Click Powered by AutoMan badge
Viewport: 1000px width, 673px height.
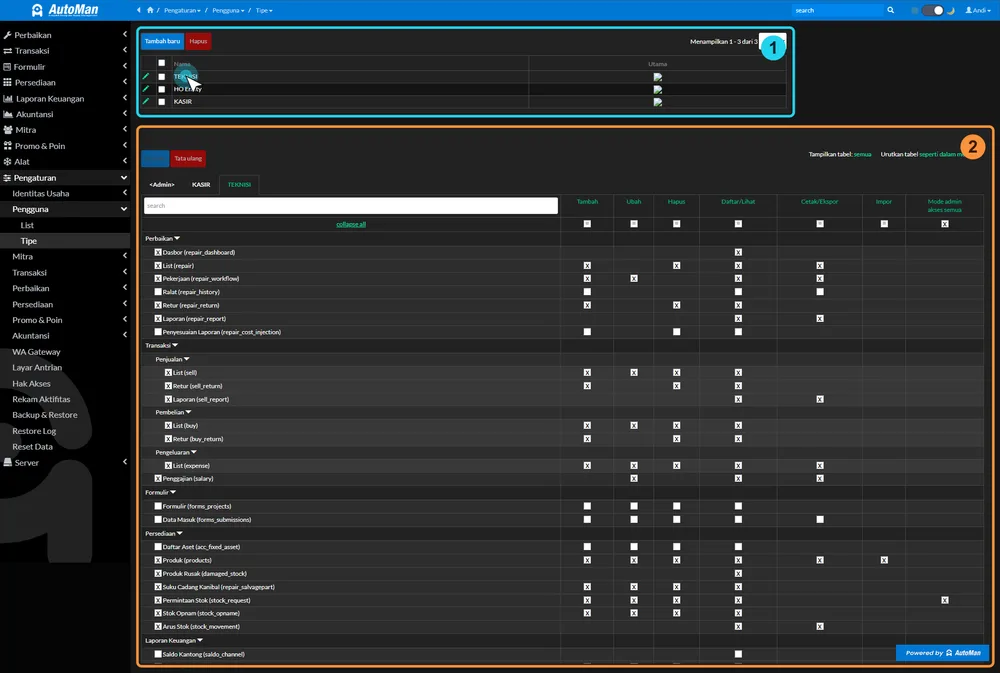(x=943, y=653)
